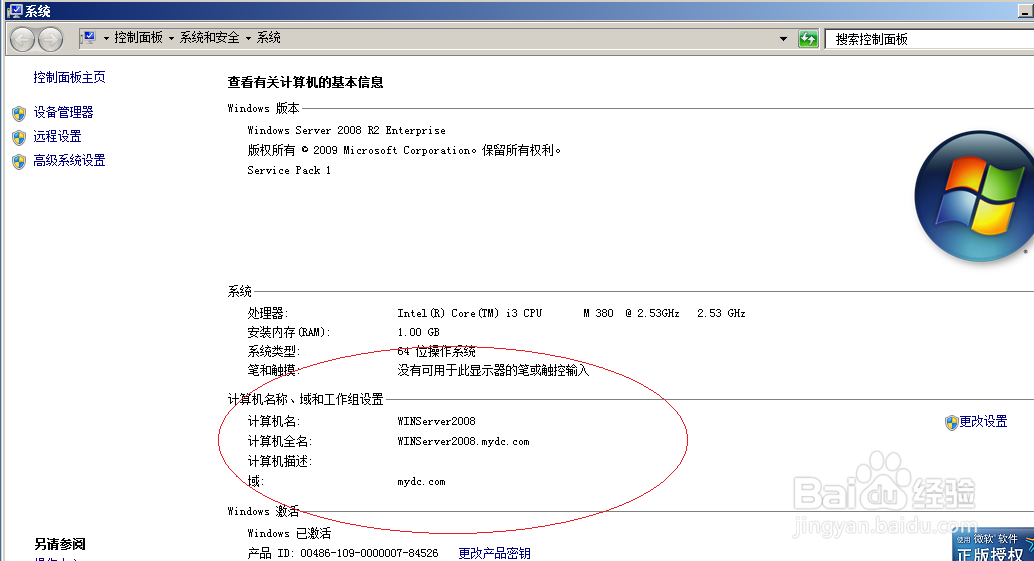Click the shield icon next to 更改设置
Screen dimensions: 1034x561
pyautogui.click(x=951, y=423)
